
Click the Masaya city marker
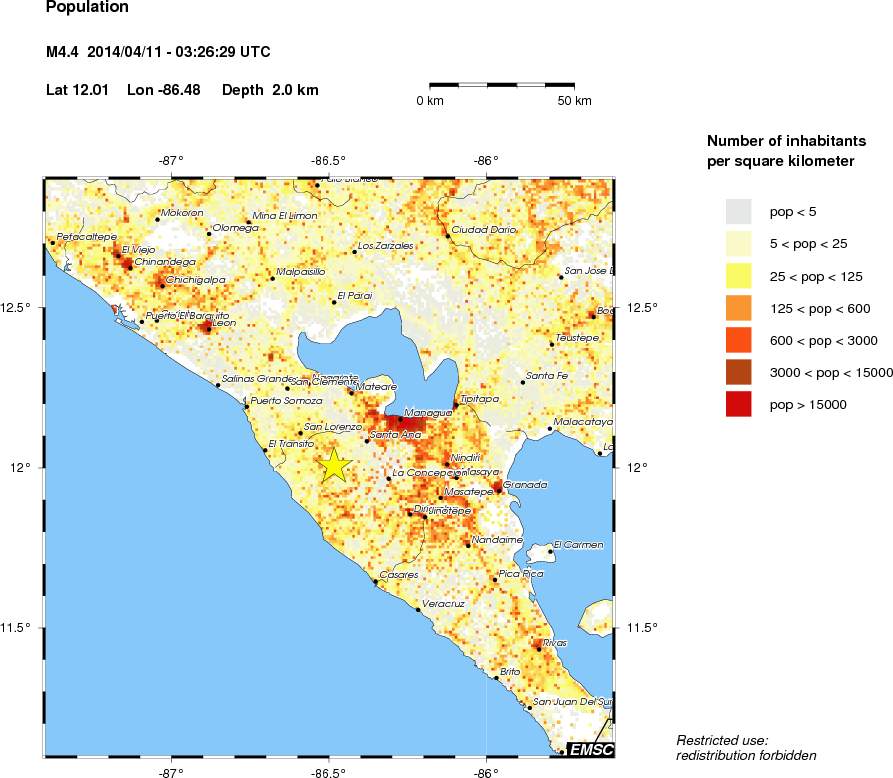coord(456,479)
